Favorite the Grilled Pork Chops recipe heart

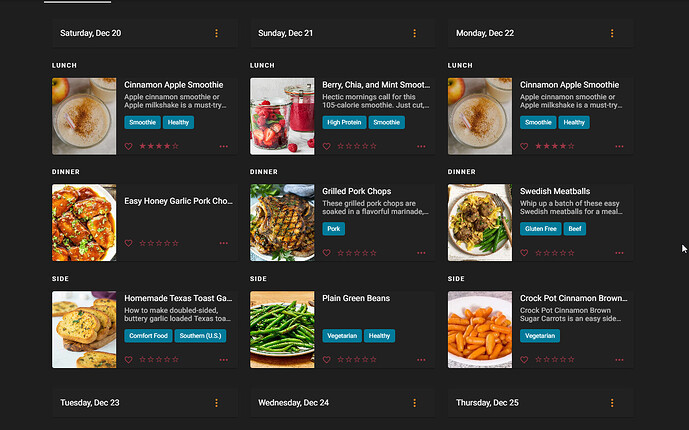(x=326, y=253)
